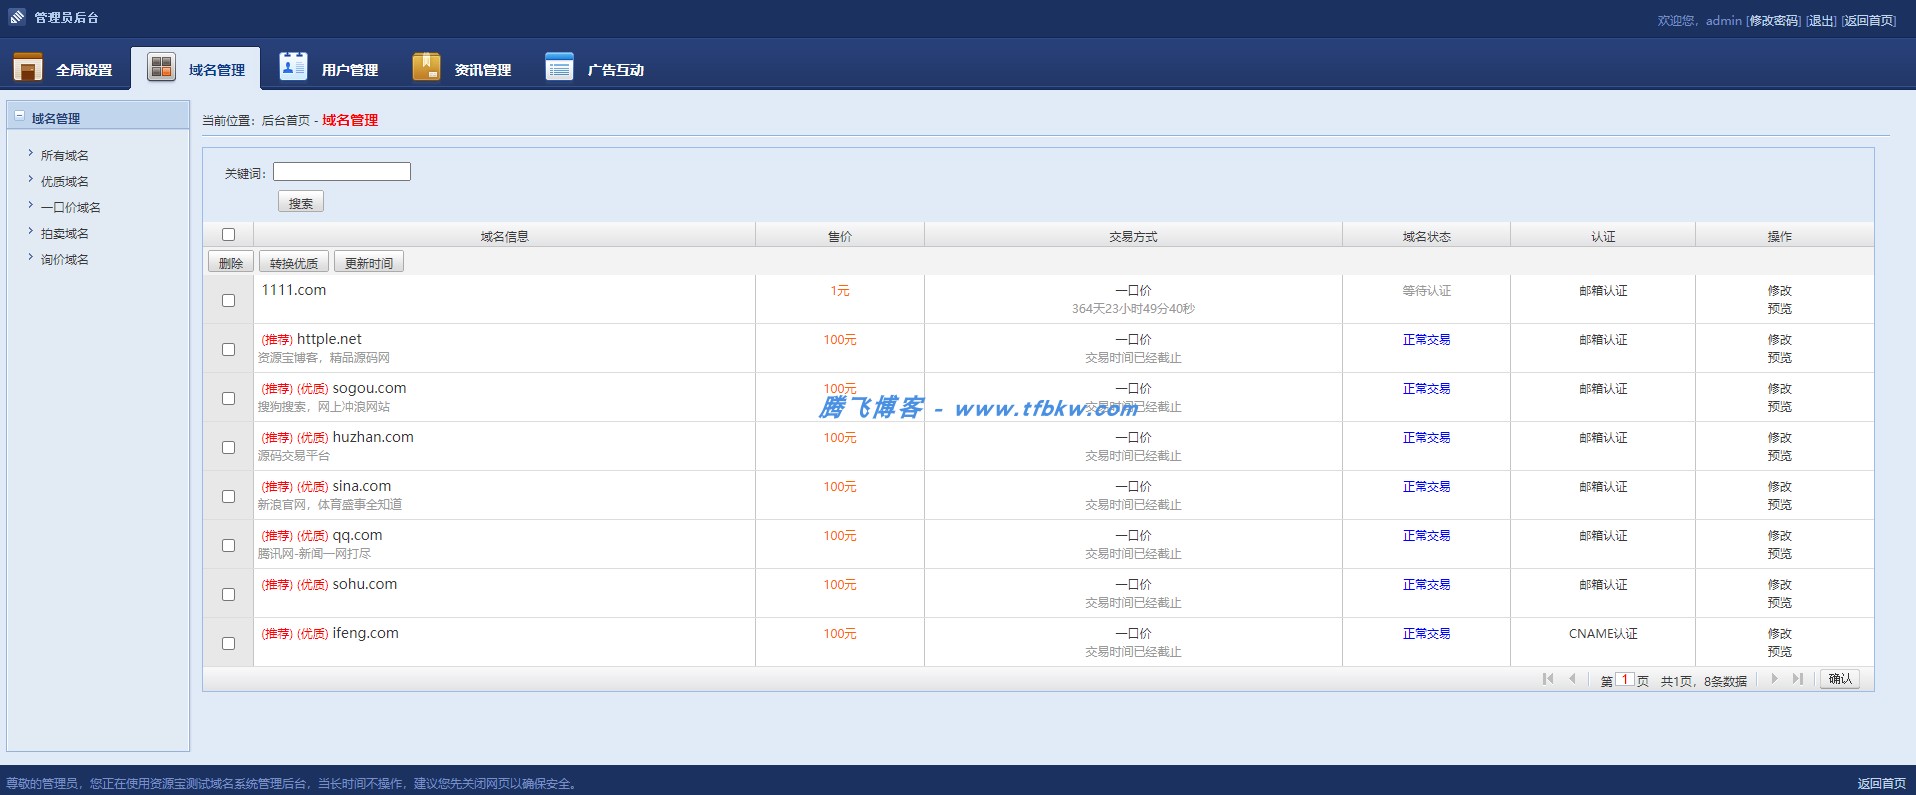Click the 等待认证 status of 1111.com
The width and height of the screenshot is (1916, 795).
click(1426, 291)
